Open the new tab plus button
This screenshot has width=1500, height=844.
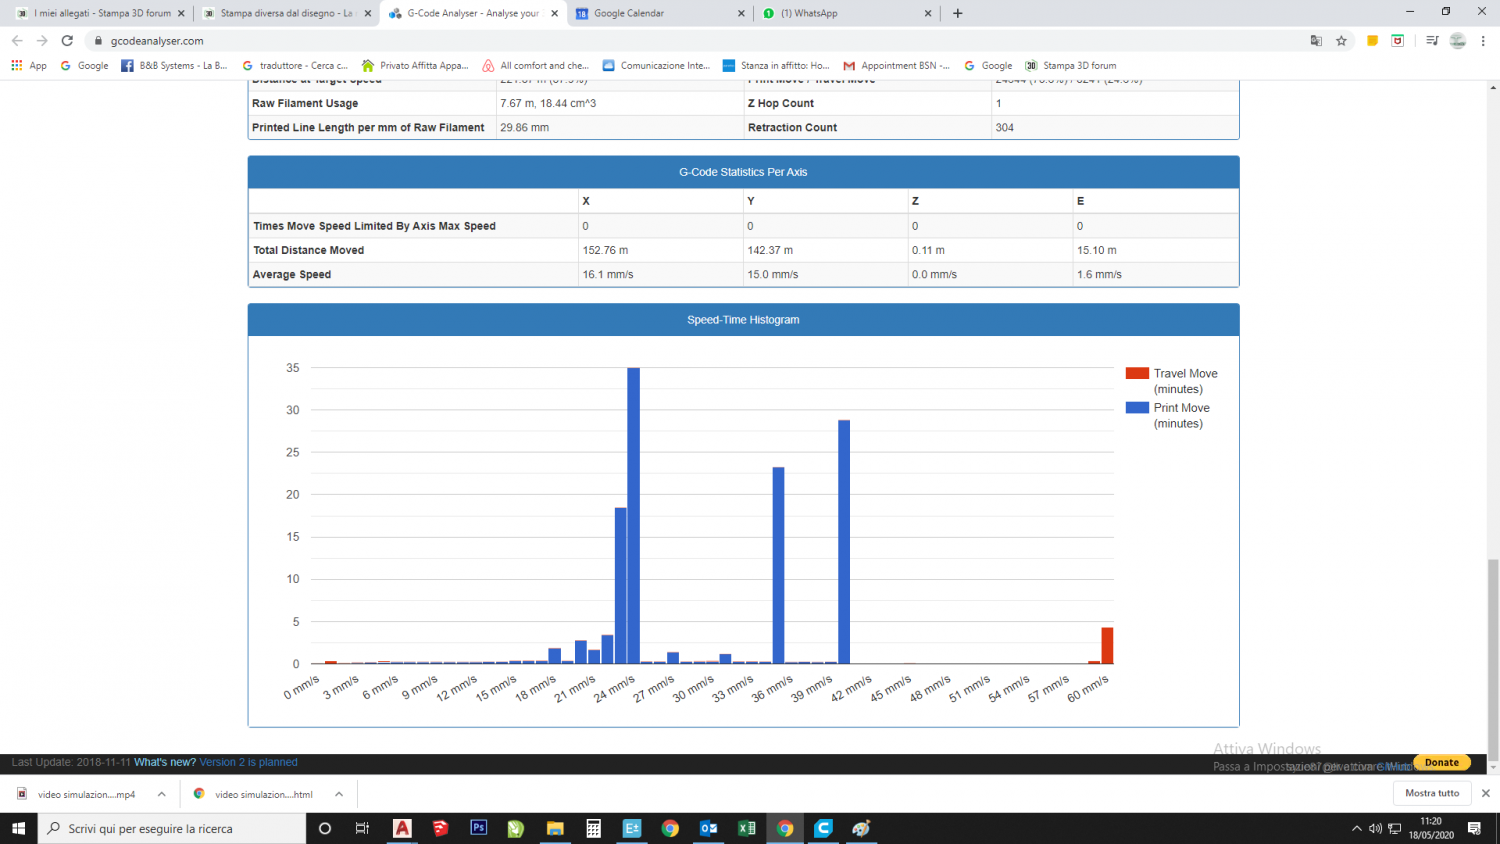pos(957,13)
